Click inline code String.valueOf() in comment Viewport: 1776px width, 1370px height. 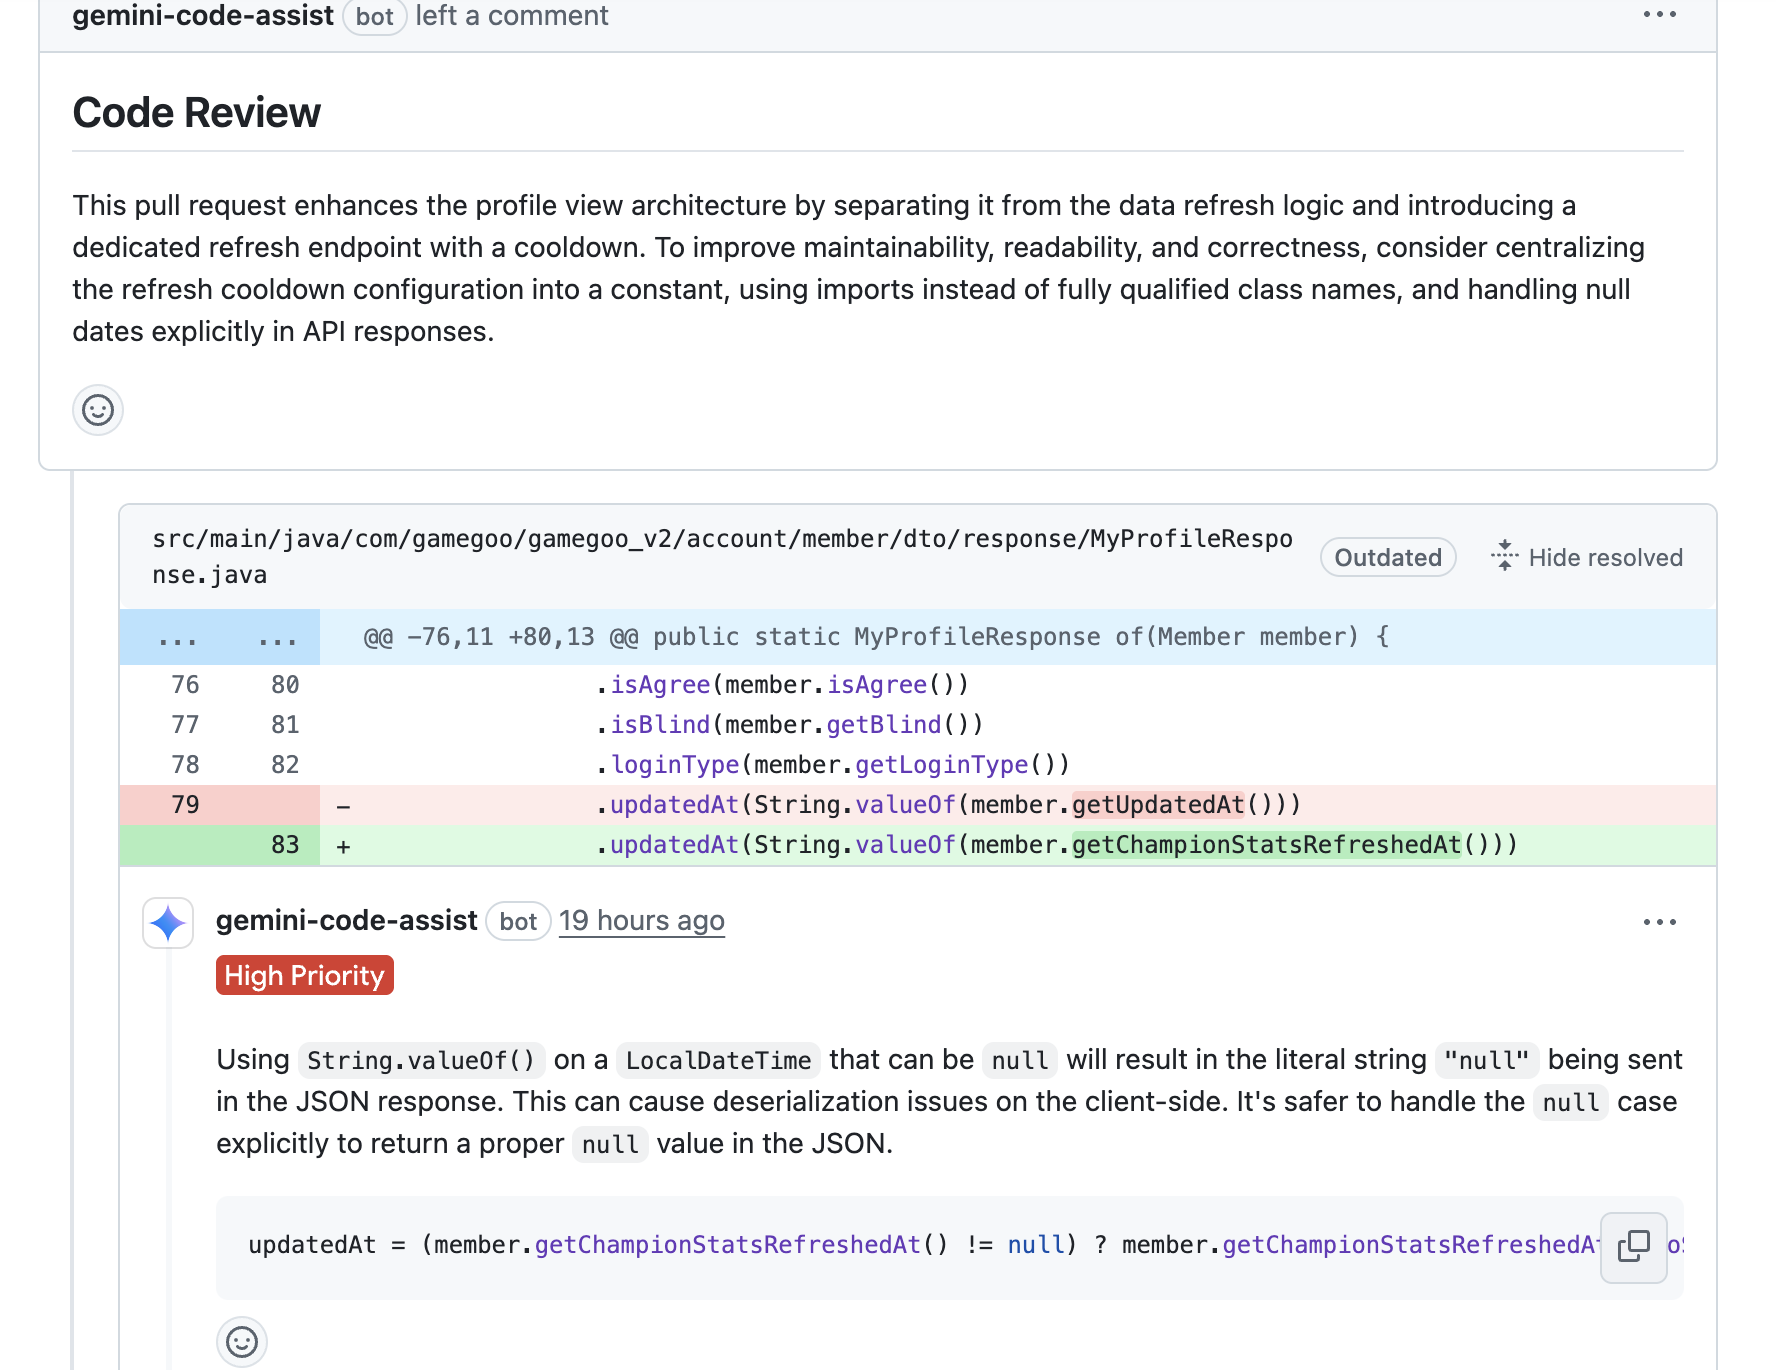point(421,1060)
